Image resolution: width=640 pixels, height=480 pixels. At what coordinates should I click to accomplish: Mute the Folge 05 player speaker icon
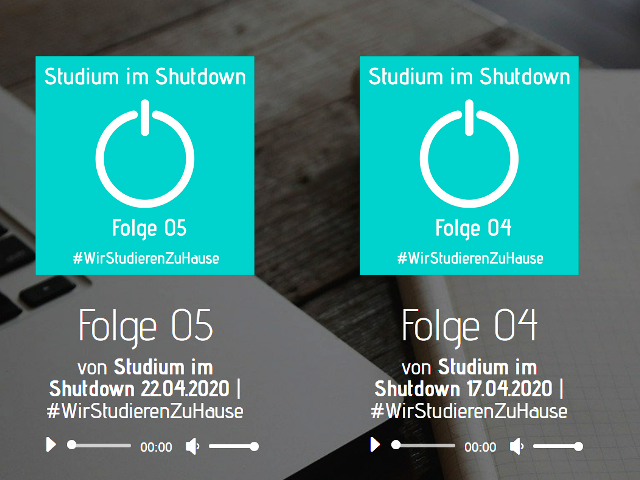tap(192, 447)
